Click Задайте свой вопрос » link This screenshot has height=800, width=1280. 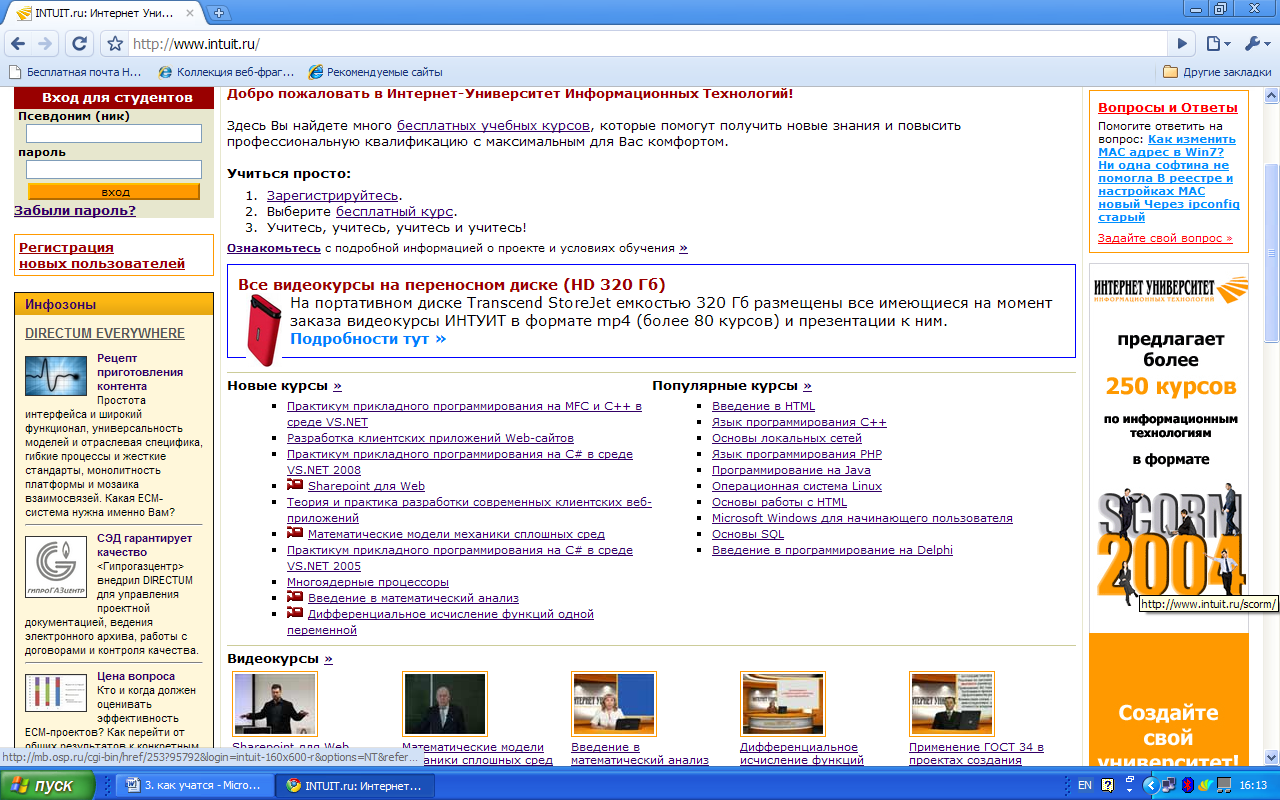tap(1165, 238)
